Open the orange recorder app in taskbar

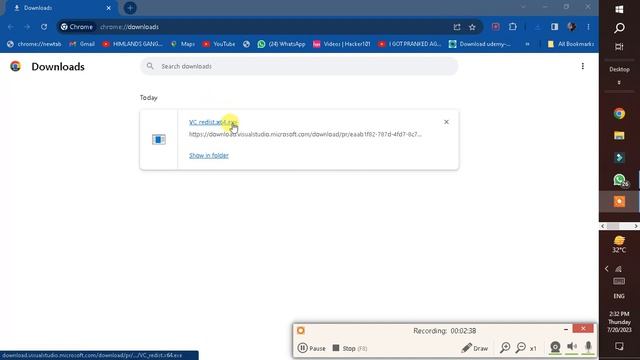coord(619,202)
